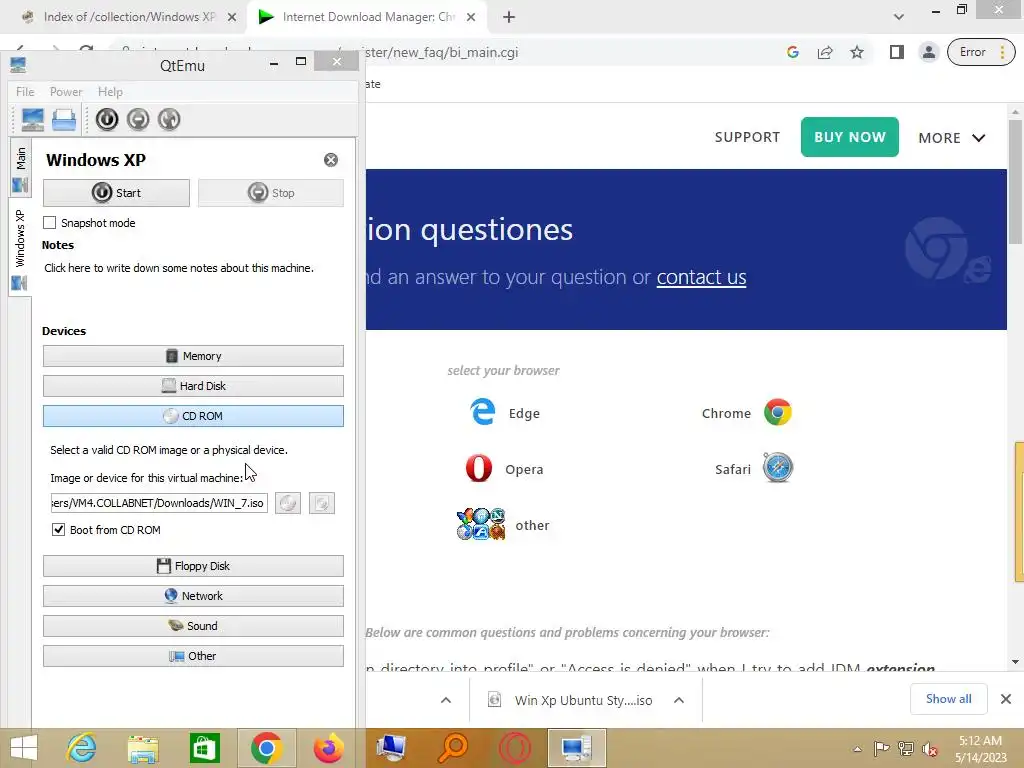Select the Internet Download Manager browser tab
Image resolution: width=1024 pixels, height=768 pixels.
coord(368,17)
